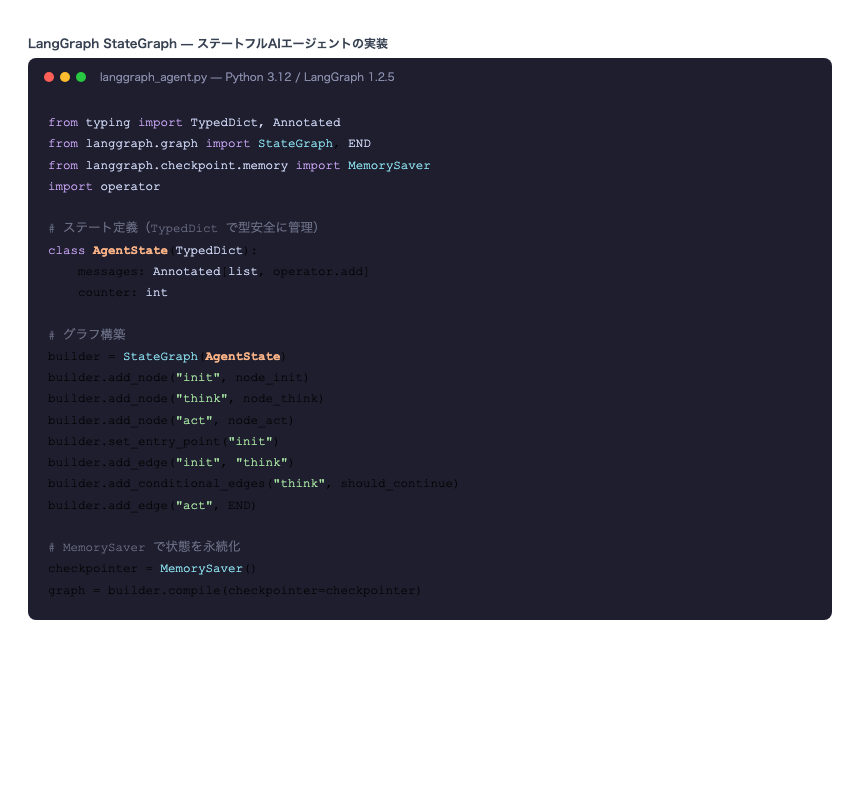
Task: Click the line "counter: int"
Action: [123, 293]
